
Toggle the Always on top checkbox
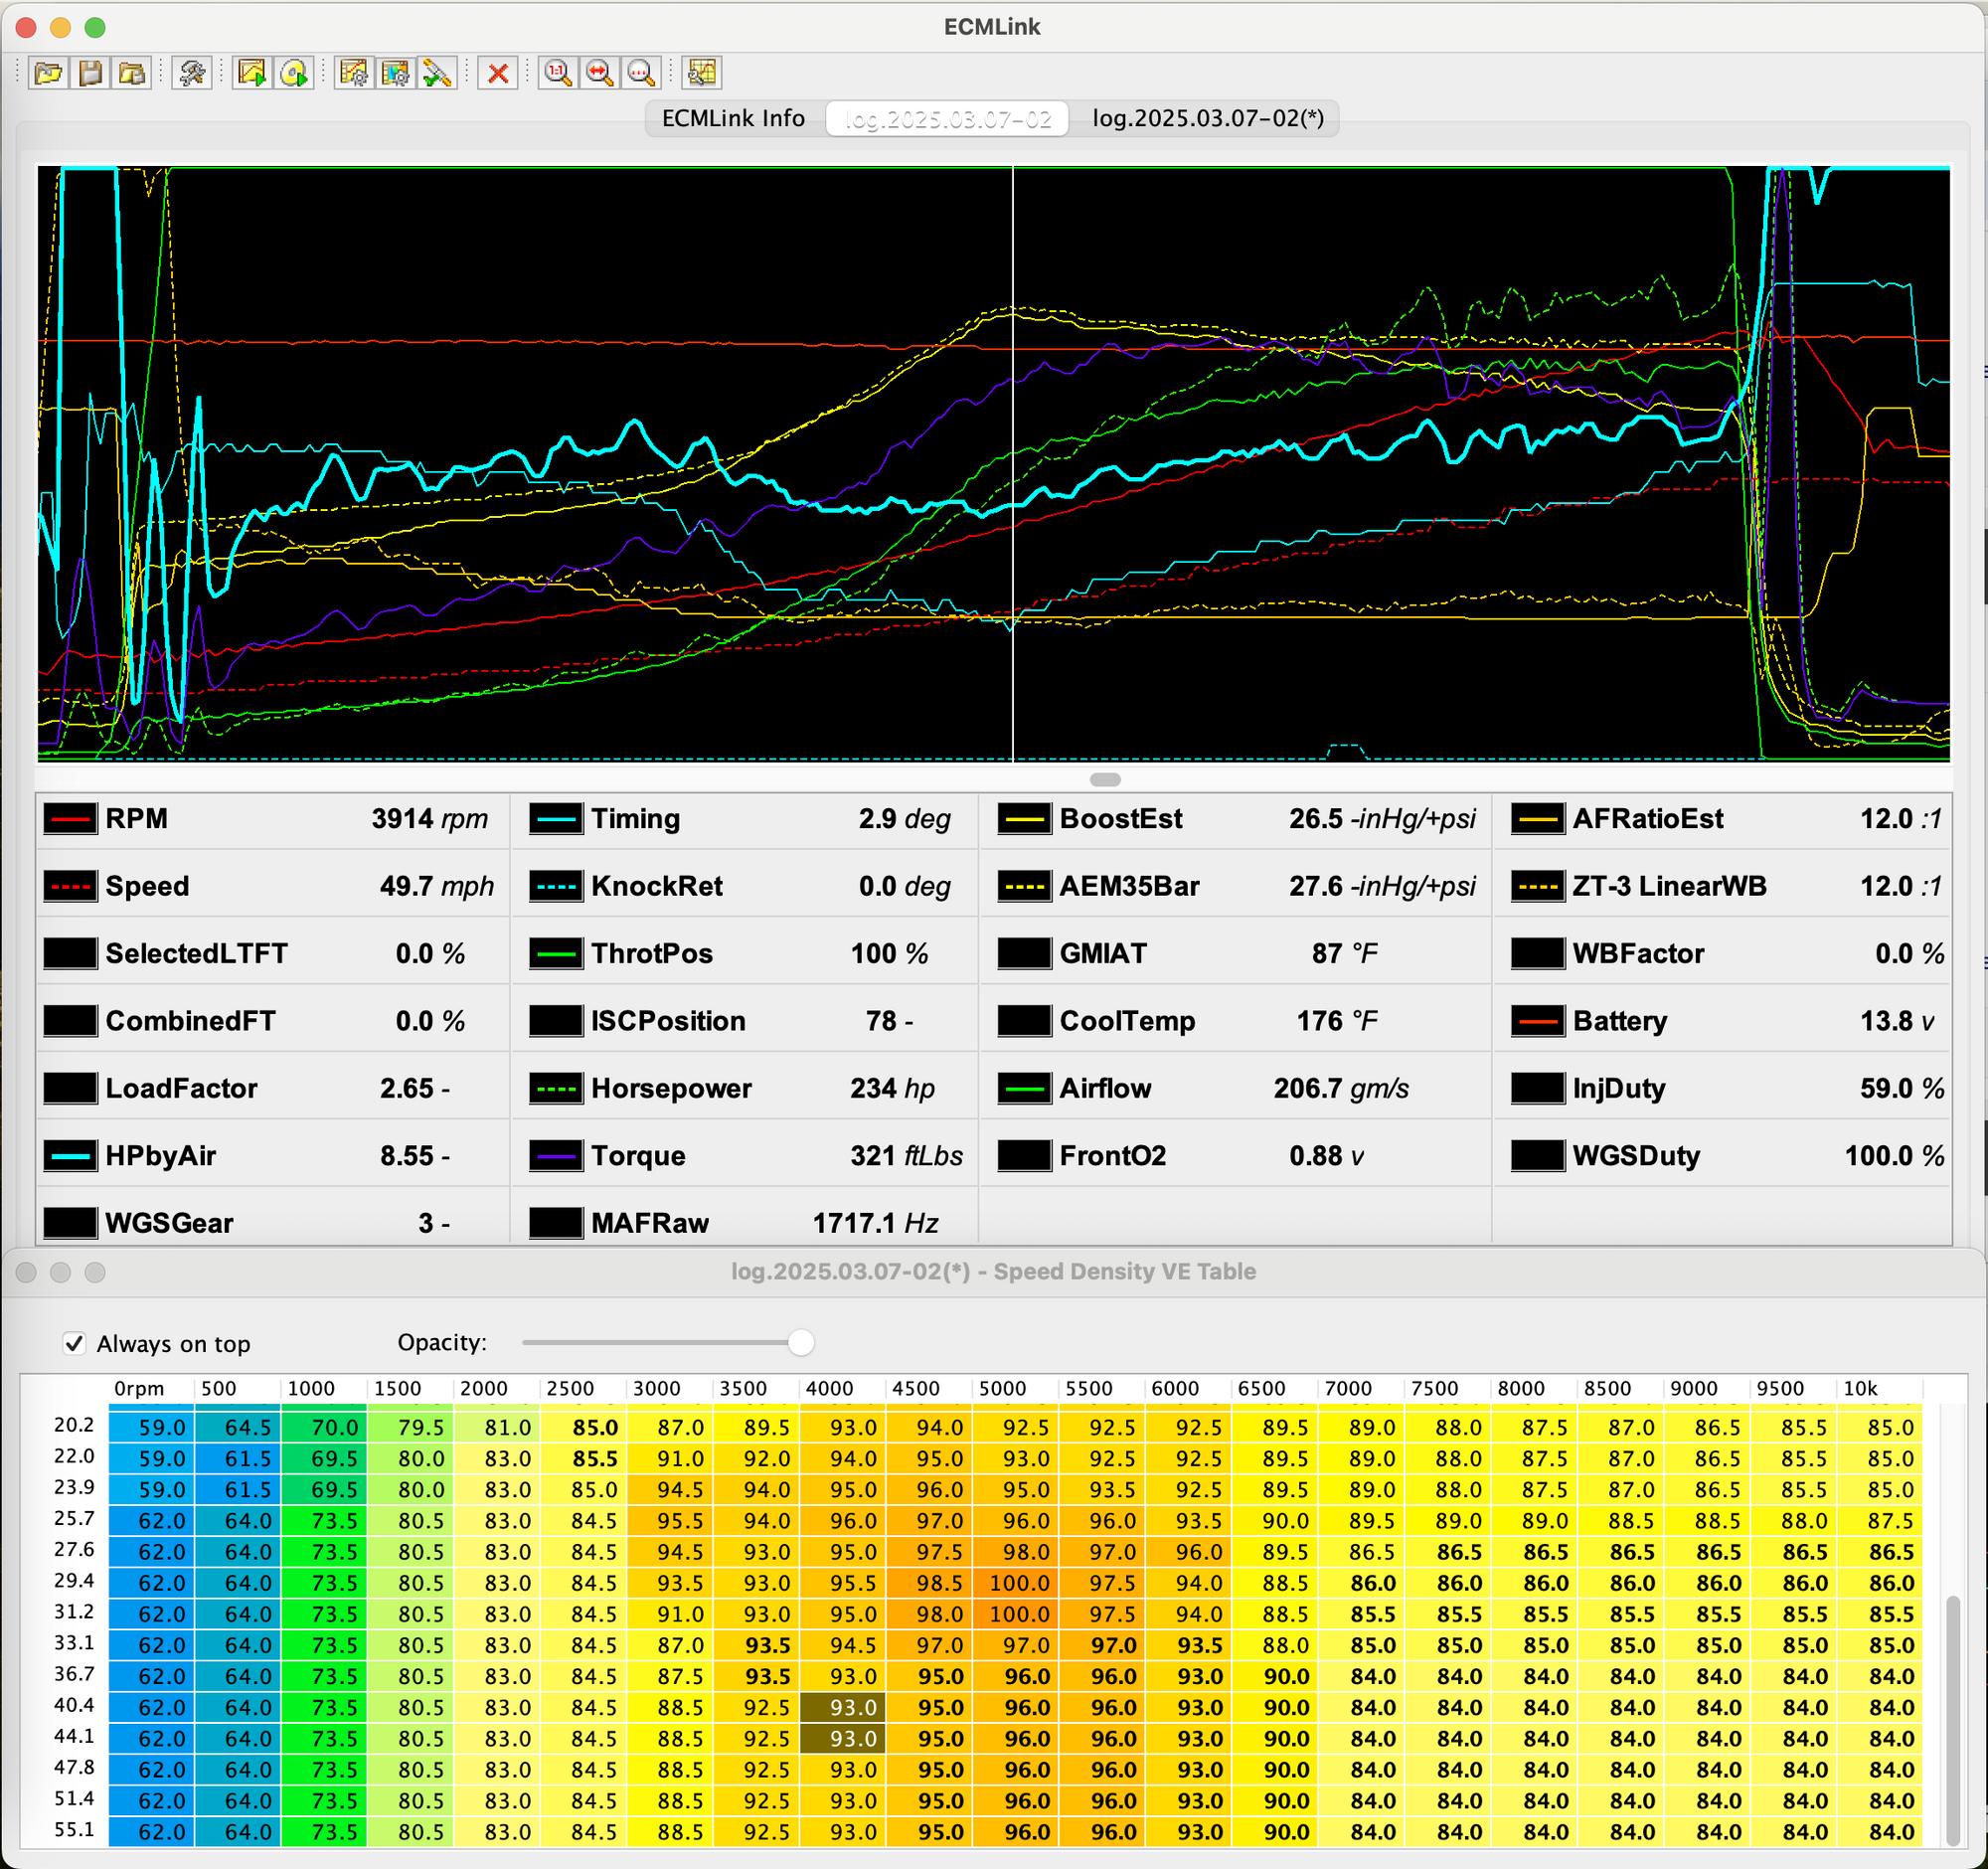click(x=74, y=1343)
